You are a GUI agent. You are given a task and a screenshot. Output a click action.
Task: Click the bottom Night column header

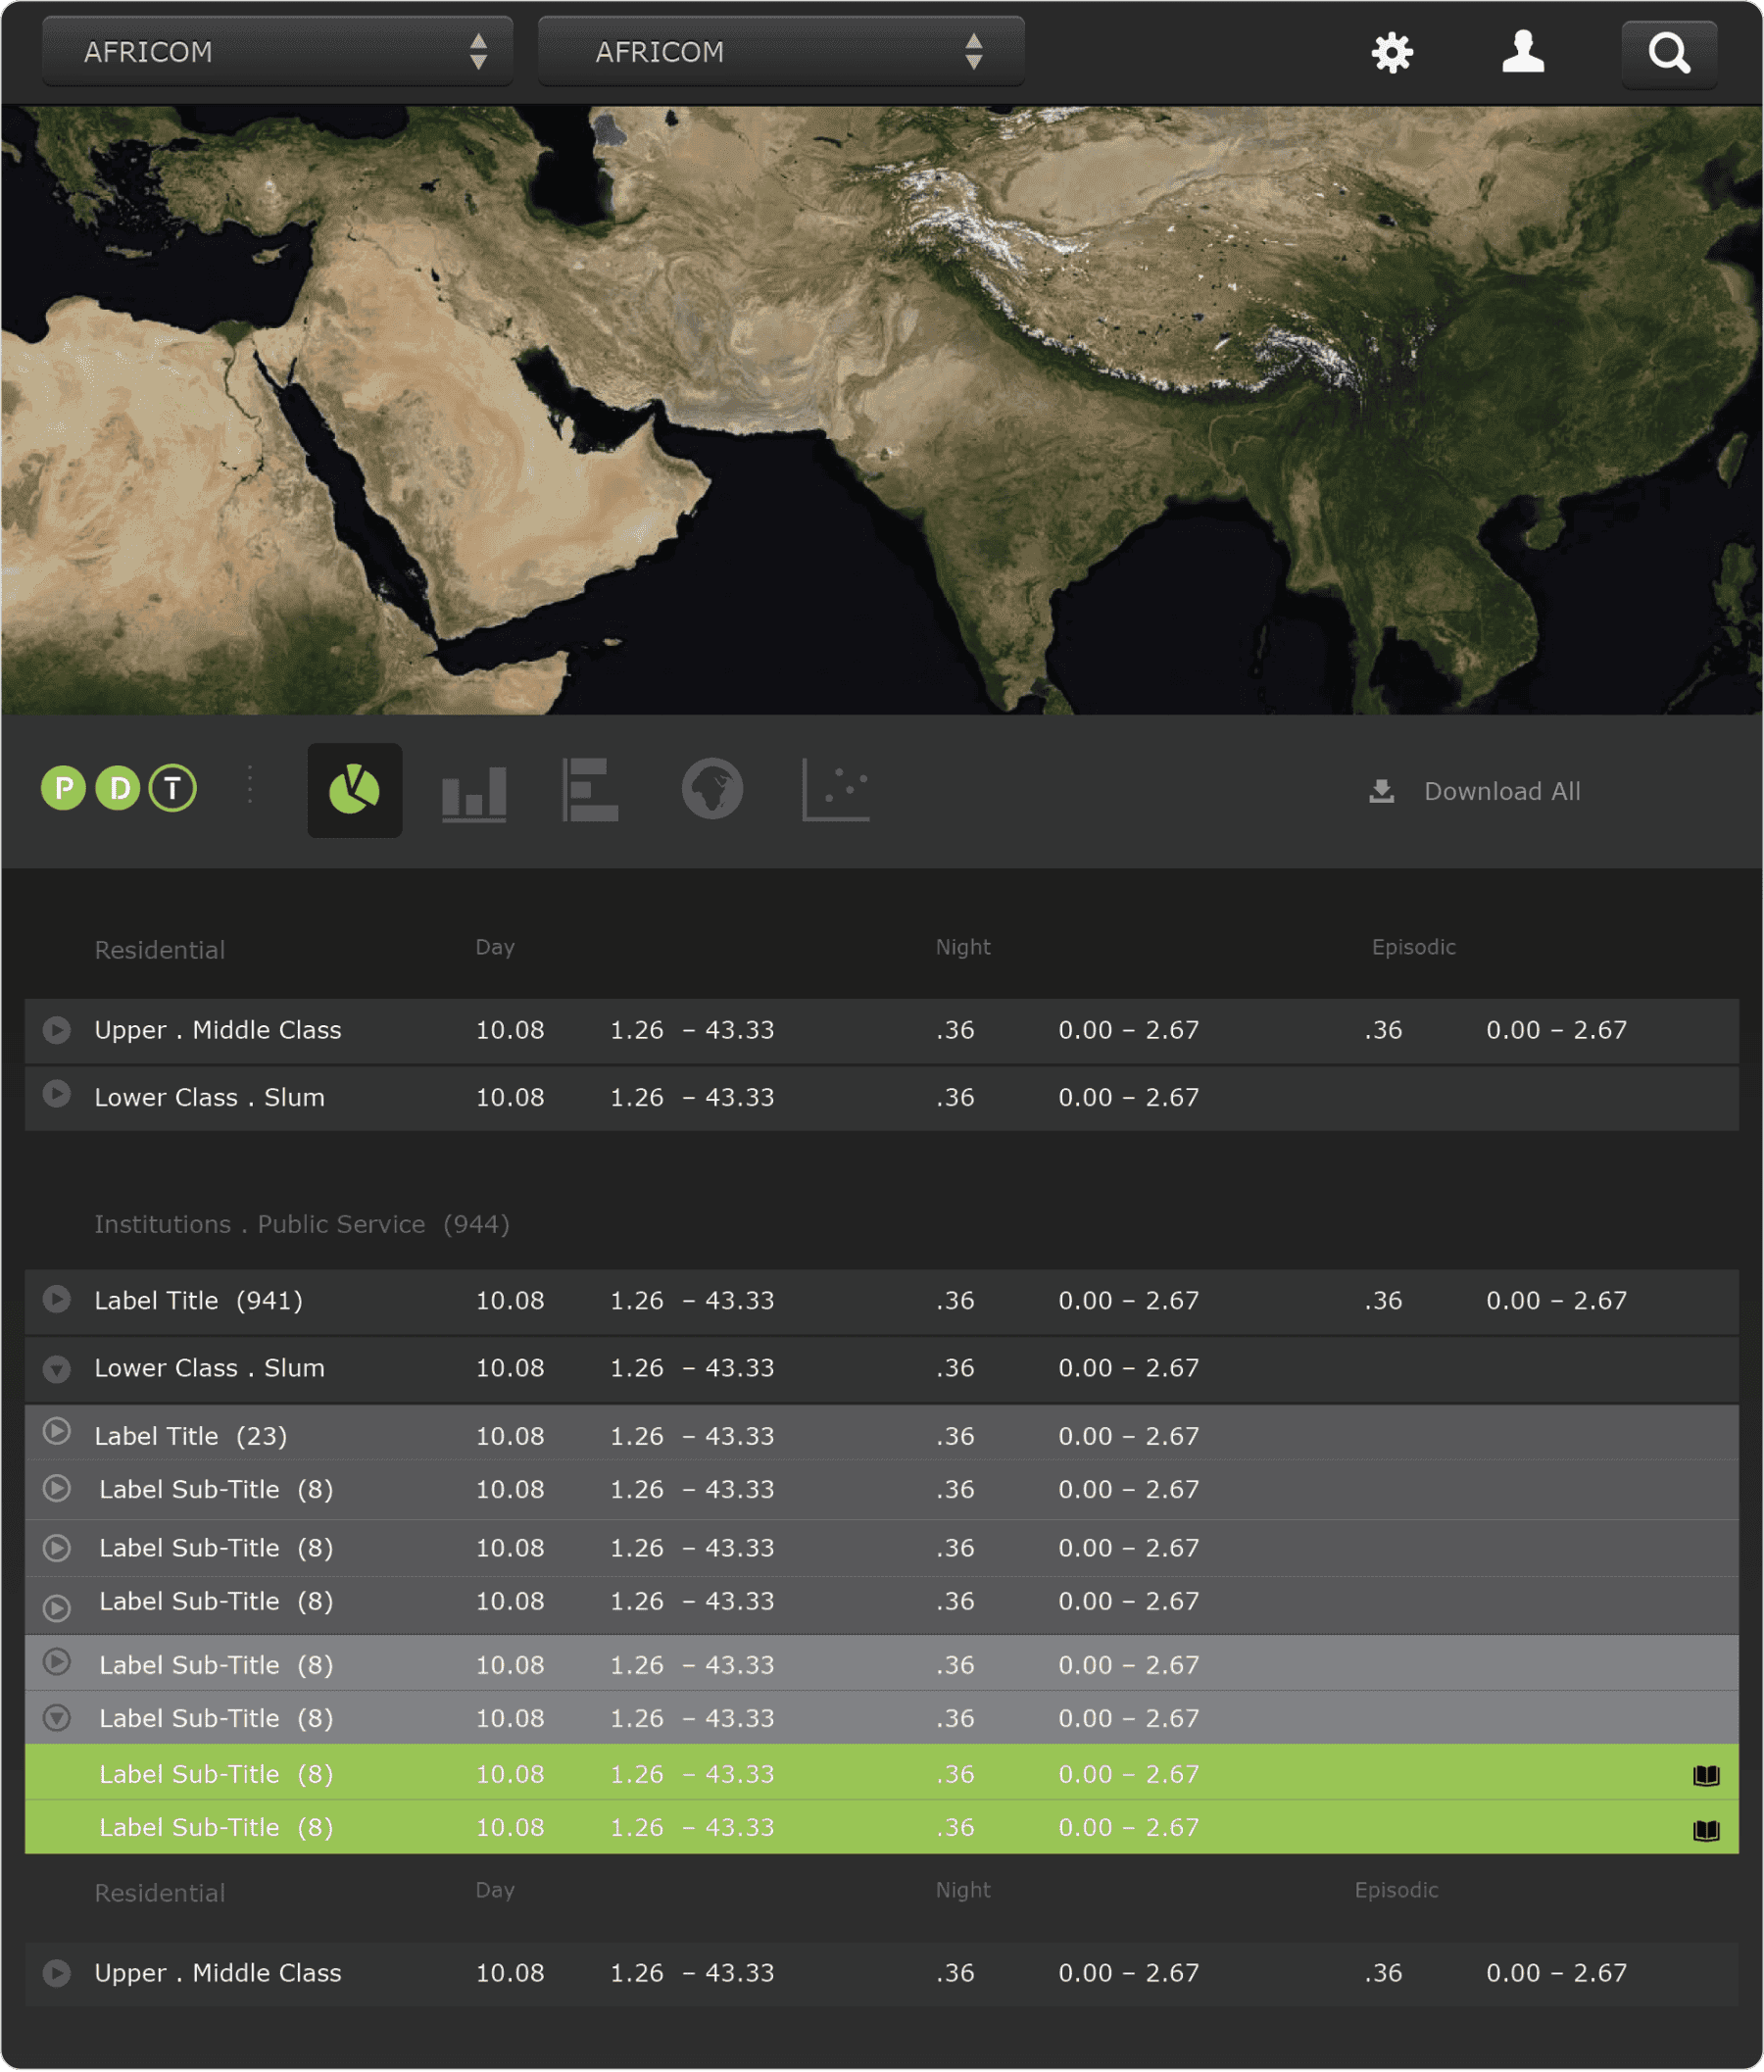point(963,1890)
